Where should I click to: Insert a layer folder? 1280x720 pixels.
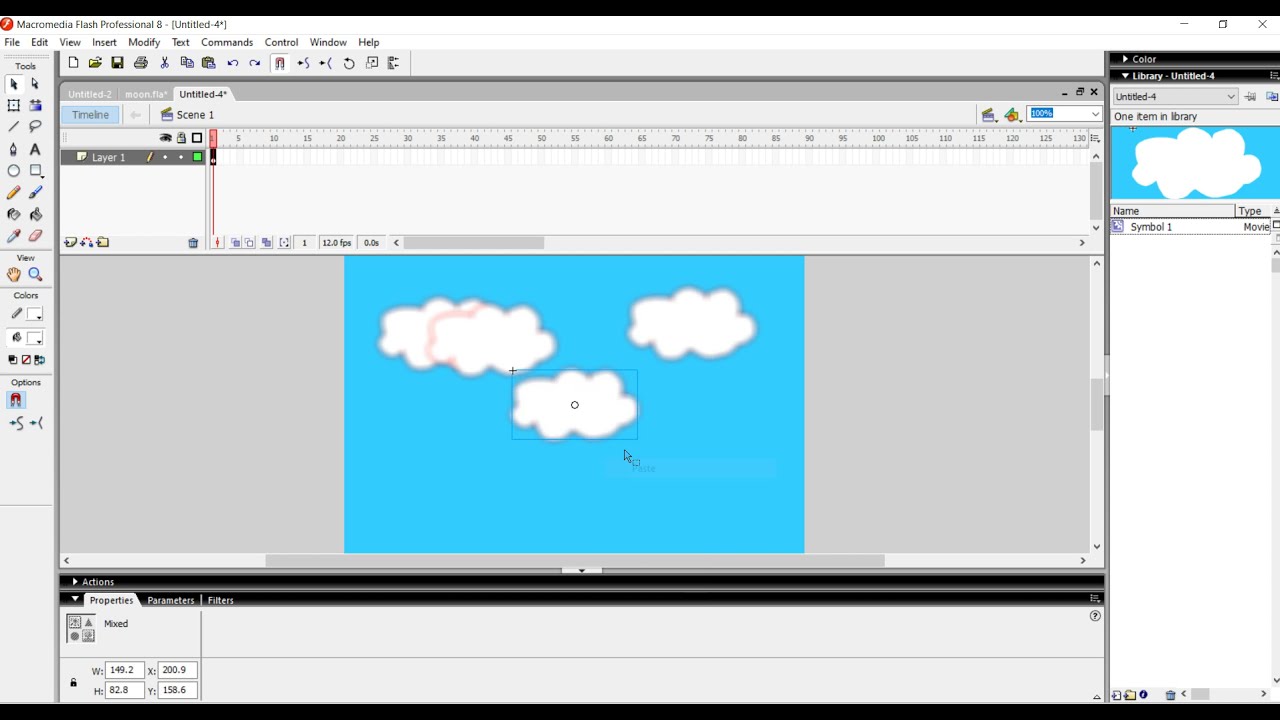[x=103, y=243]
